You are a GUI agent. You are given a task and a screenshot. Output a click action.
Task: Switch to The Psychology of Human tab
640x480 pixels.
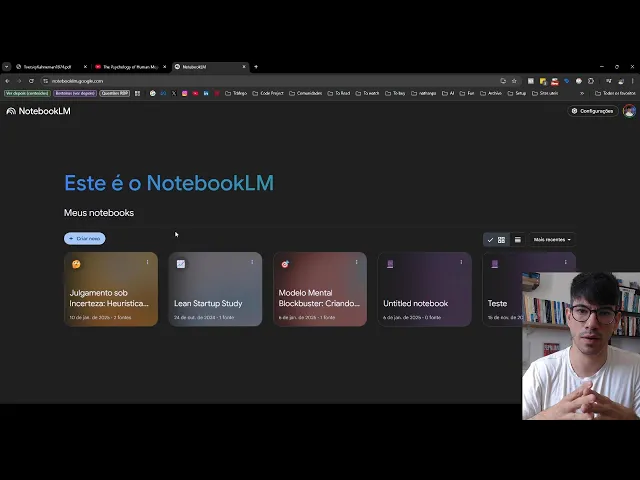click(131, 67)
